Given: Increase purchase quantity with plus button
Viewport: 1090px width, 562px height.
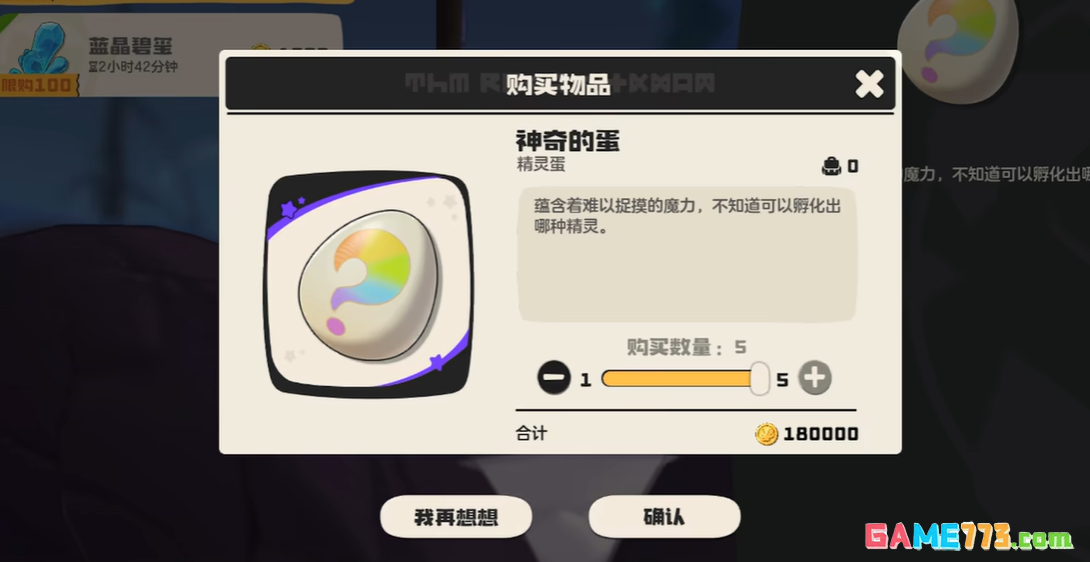Looking at the screenshot, I should (815, 379).
